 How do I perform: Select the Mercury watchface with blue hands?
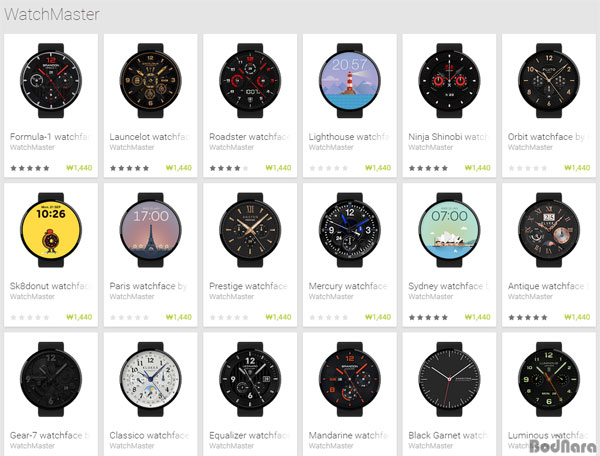[x=349, y=230]
